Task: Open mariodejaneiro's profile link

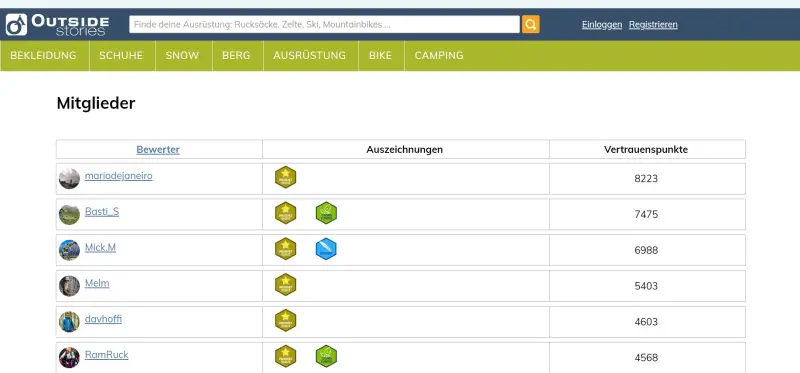Action: [x=118, y=176]
